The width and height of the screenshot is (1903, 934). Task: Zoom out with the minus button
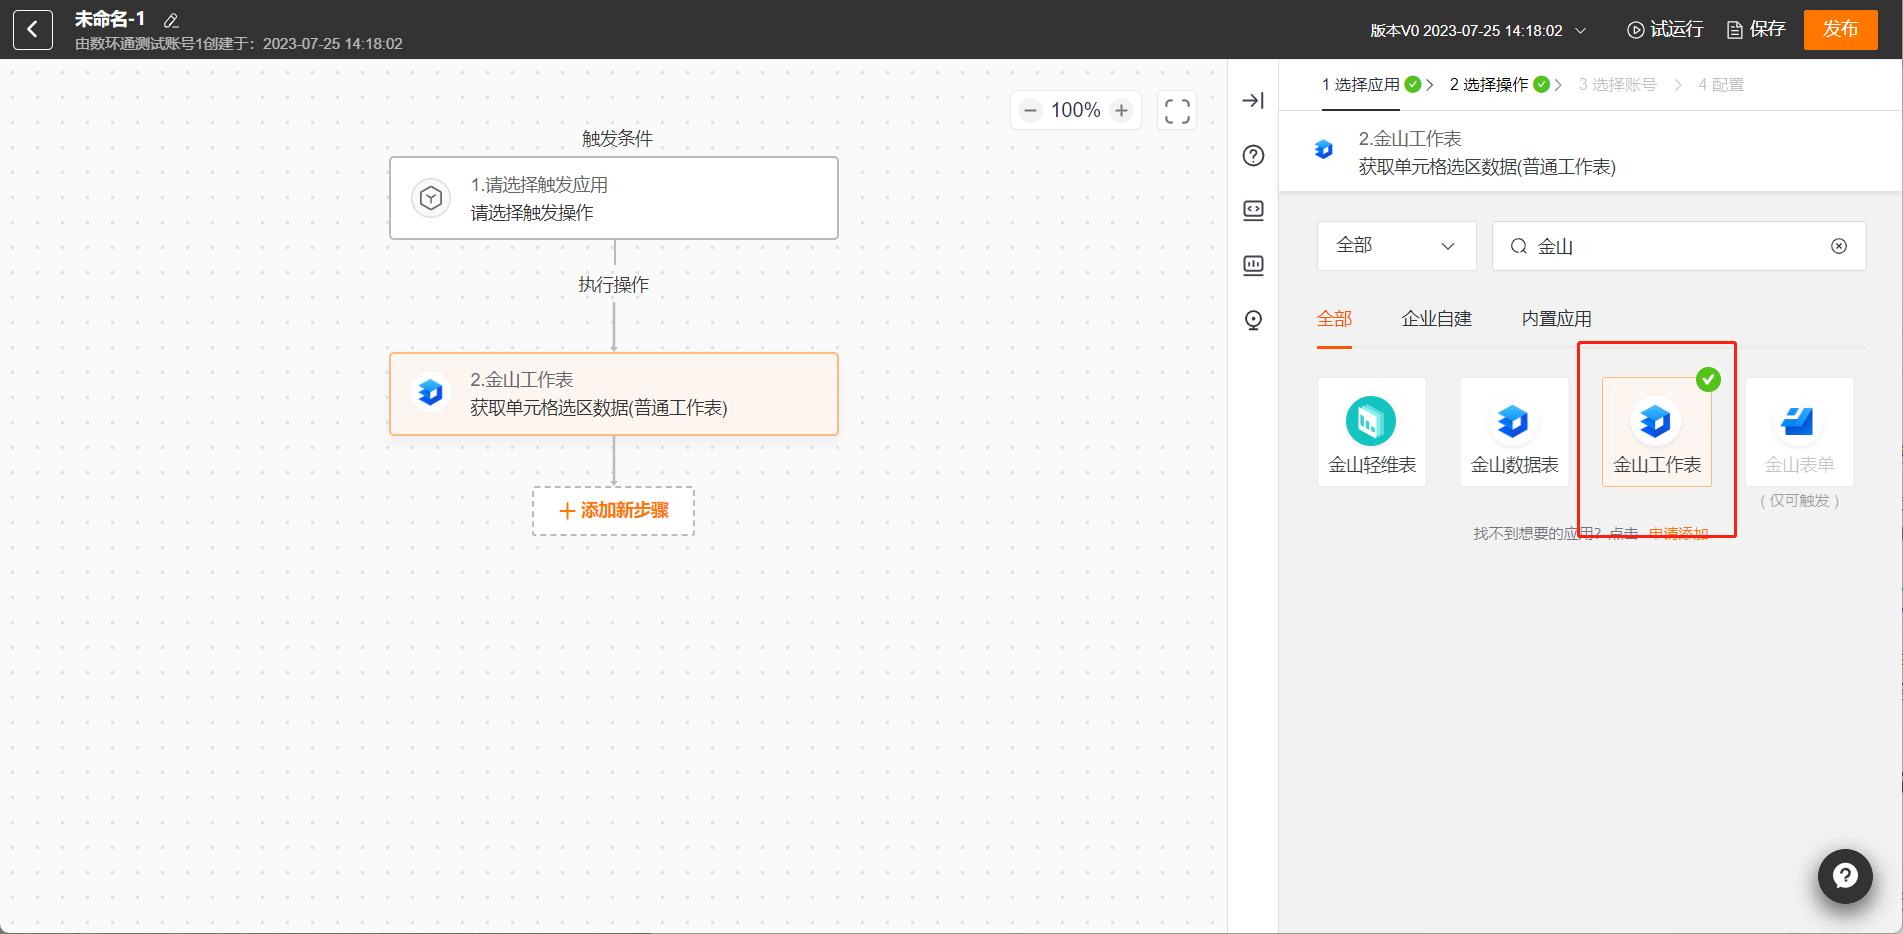click(x=1030, y=110)
